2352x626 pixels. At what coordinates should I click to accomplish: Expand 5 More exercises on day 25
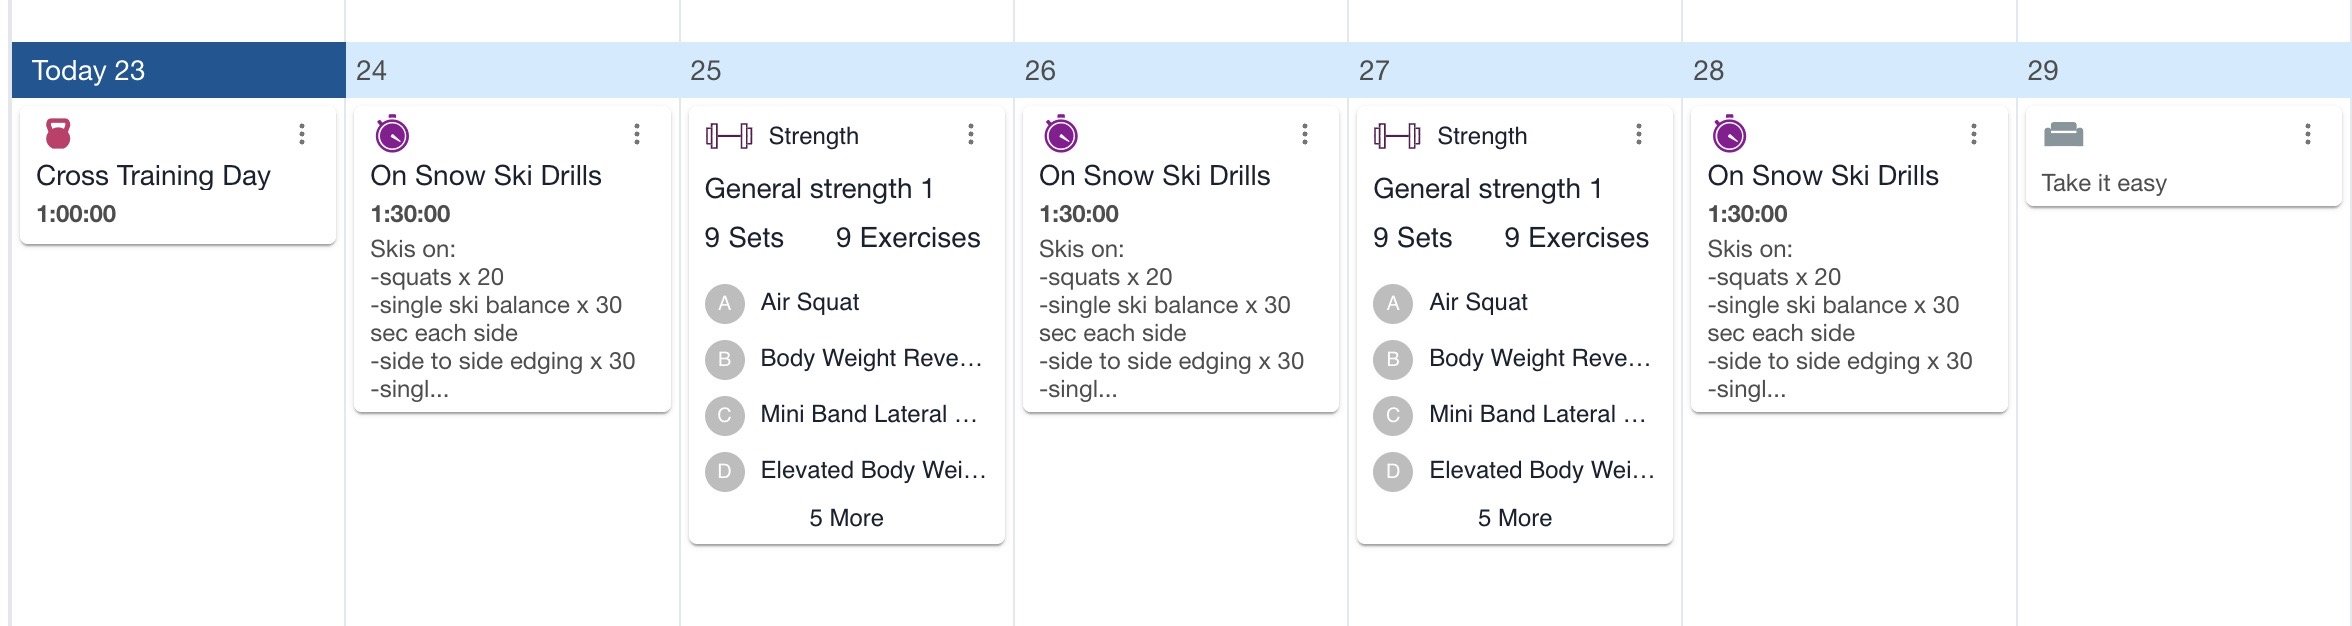pos(846,518)
